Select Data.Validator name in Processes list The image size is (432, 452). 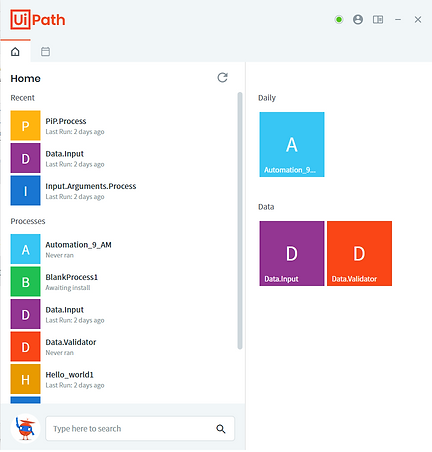[x=71, y=342]
